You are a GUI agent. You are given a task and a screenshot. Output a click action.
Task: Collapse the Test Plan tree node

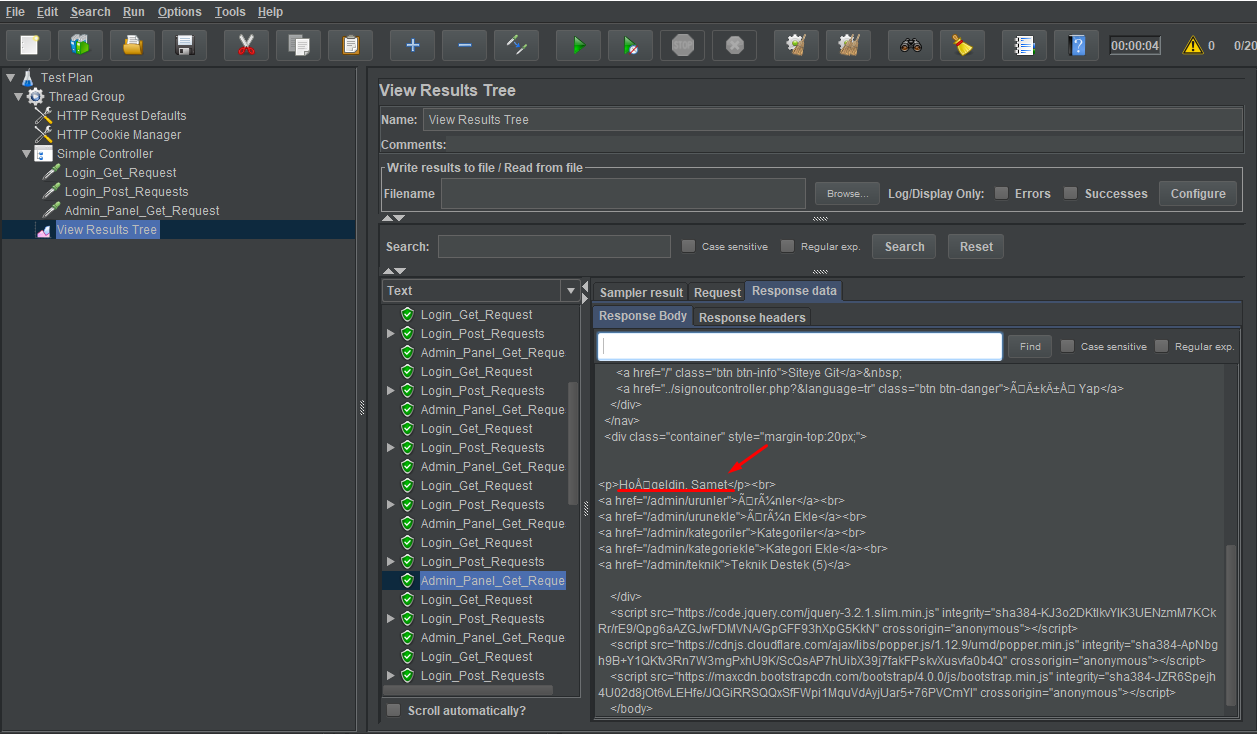(x=10, y=77)
